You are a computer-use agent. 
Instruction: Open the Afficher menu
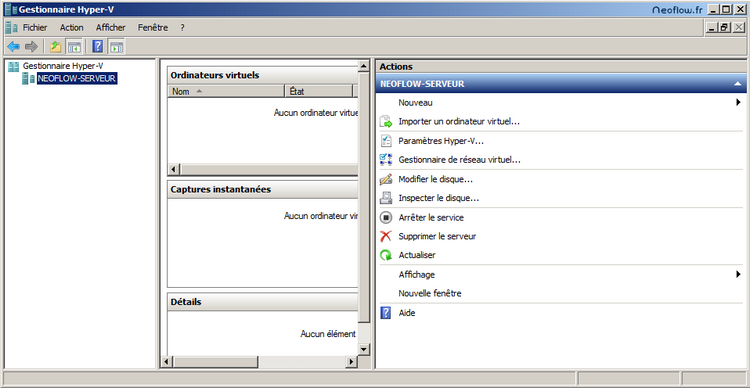click(x=110, y=28)
